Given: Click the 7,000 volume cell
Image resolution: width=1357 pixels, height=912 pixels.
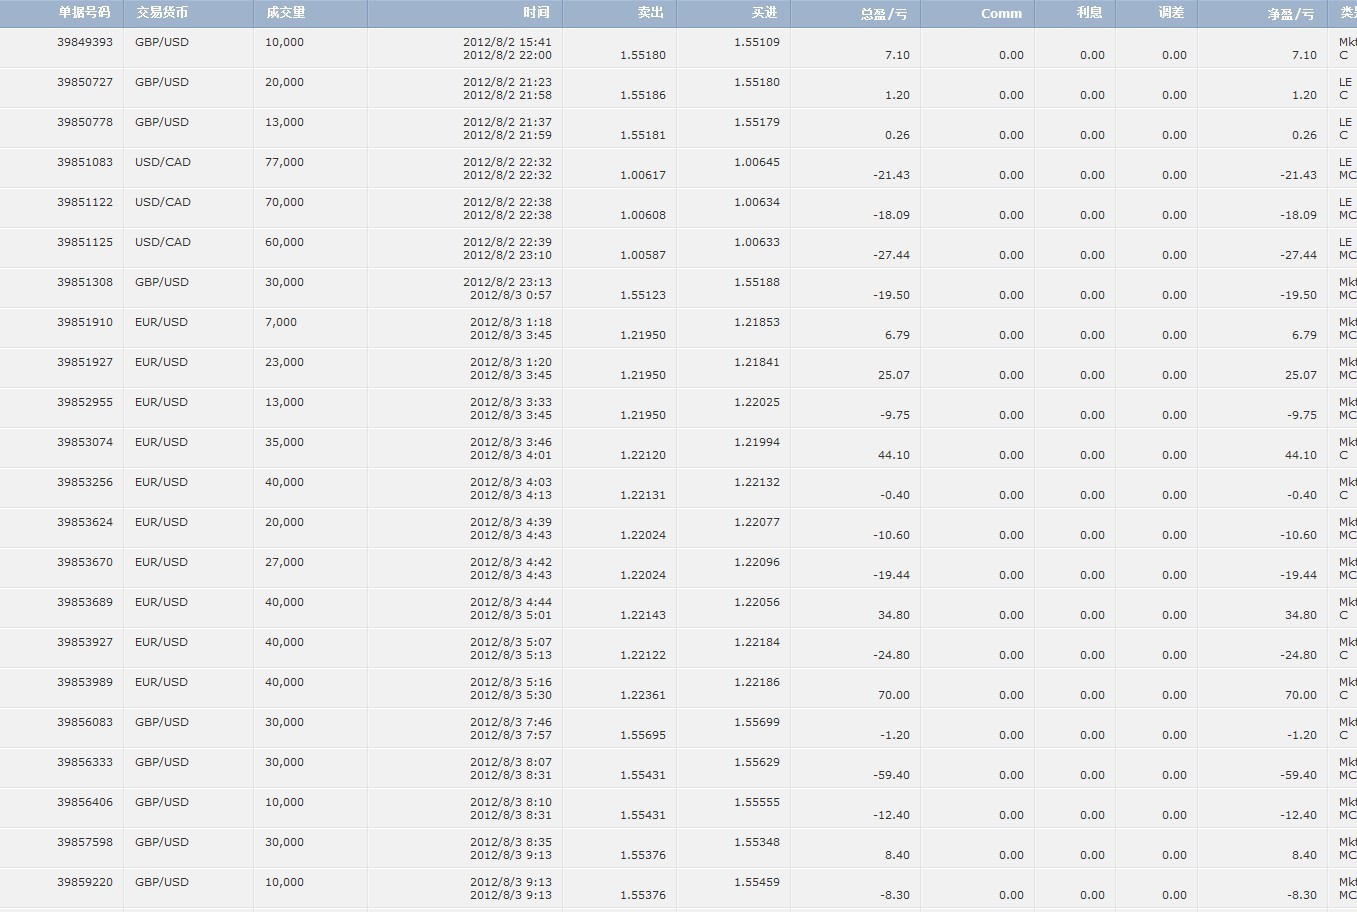Looking at the screenshot, I should (x=281, y=322).
